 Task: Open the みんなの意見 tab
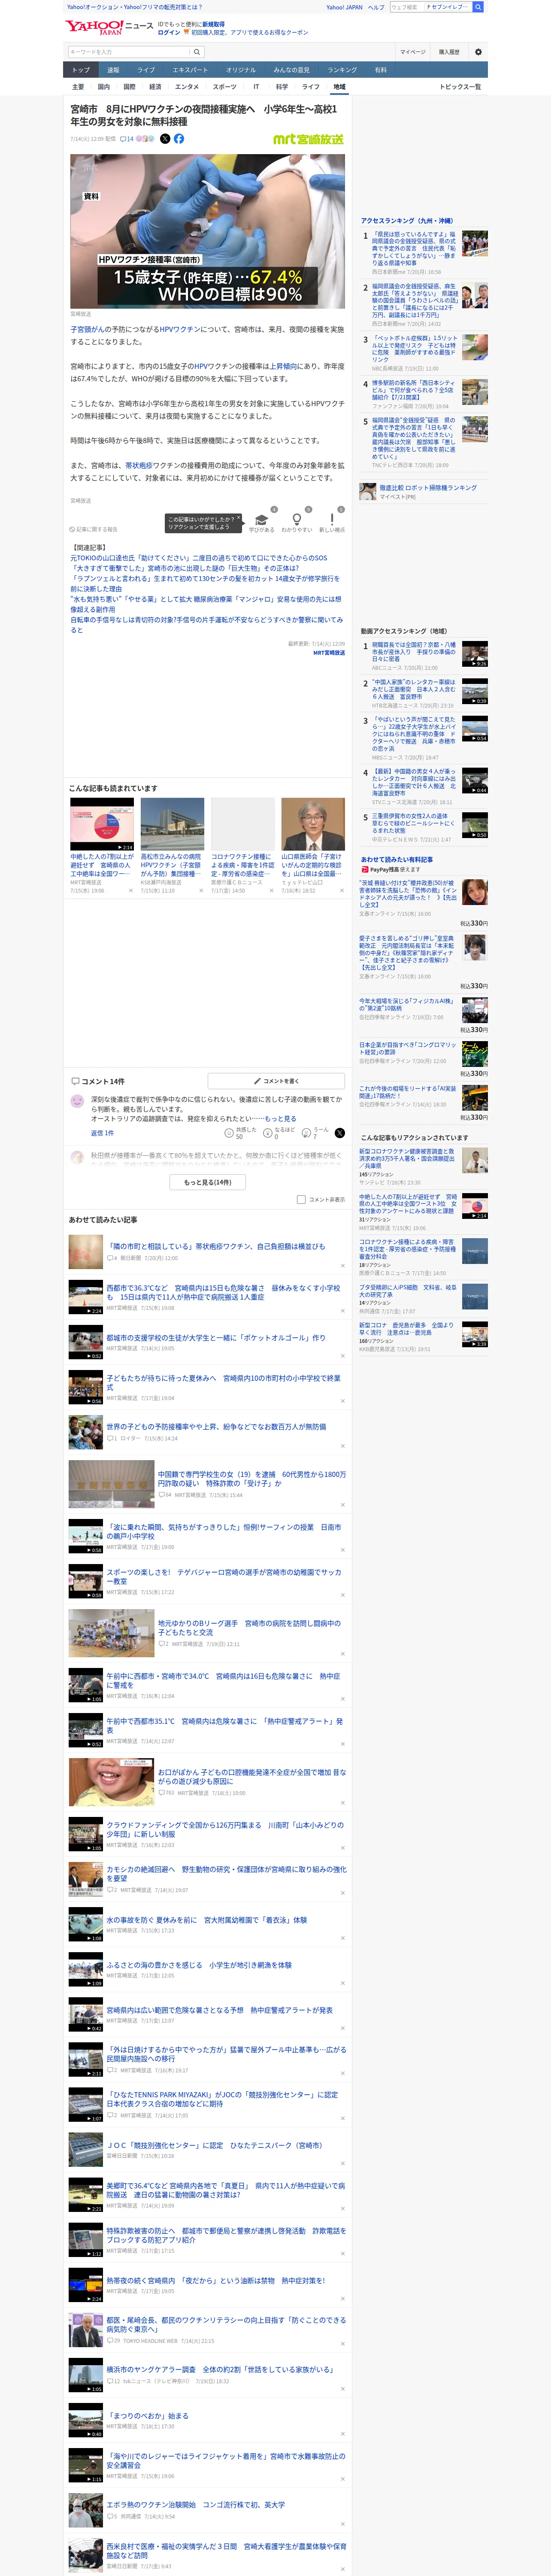292,70
